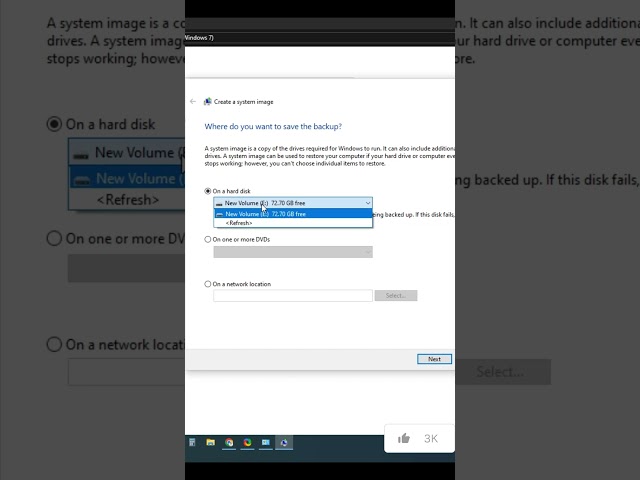Choose highlighted New Volume 72.70 GB free item
The height and width of the screenshot is (480, 640).
(x=293, y=214)
